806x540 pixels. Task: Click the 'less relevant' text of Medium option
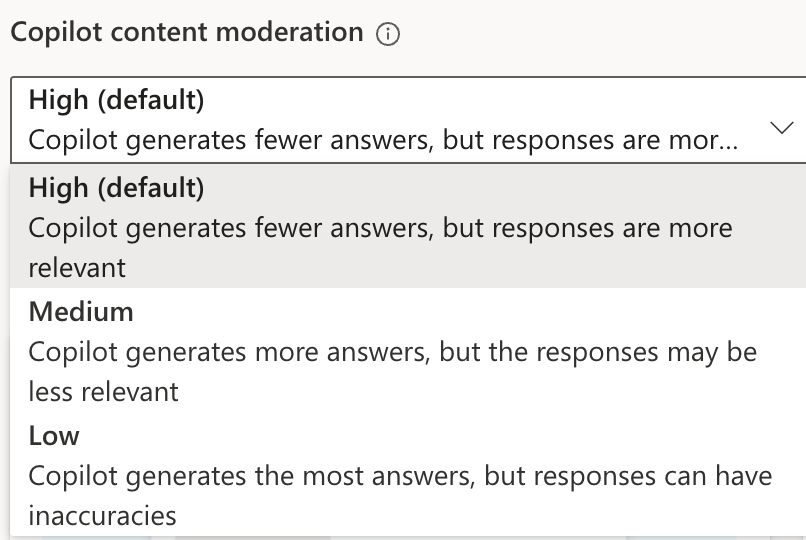[103, 392]
